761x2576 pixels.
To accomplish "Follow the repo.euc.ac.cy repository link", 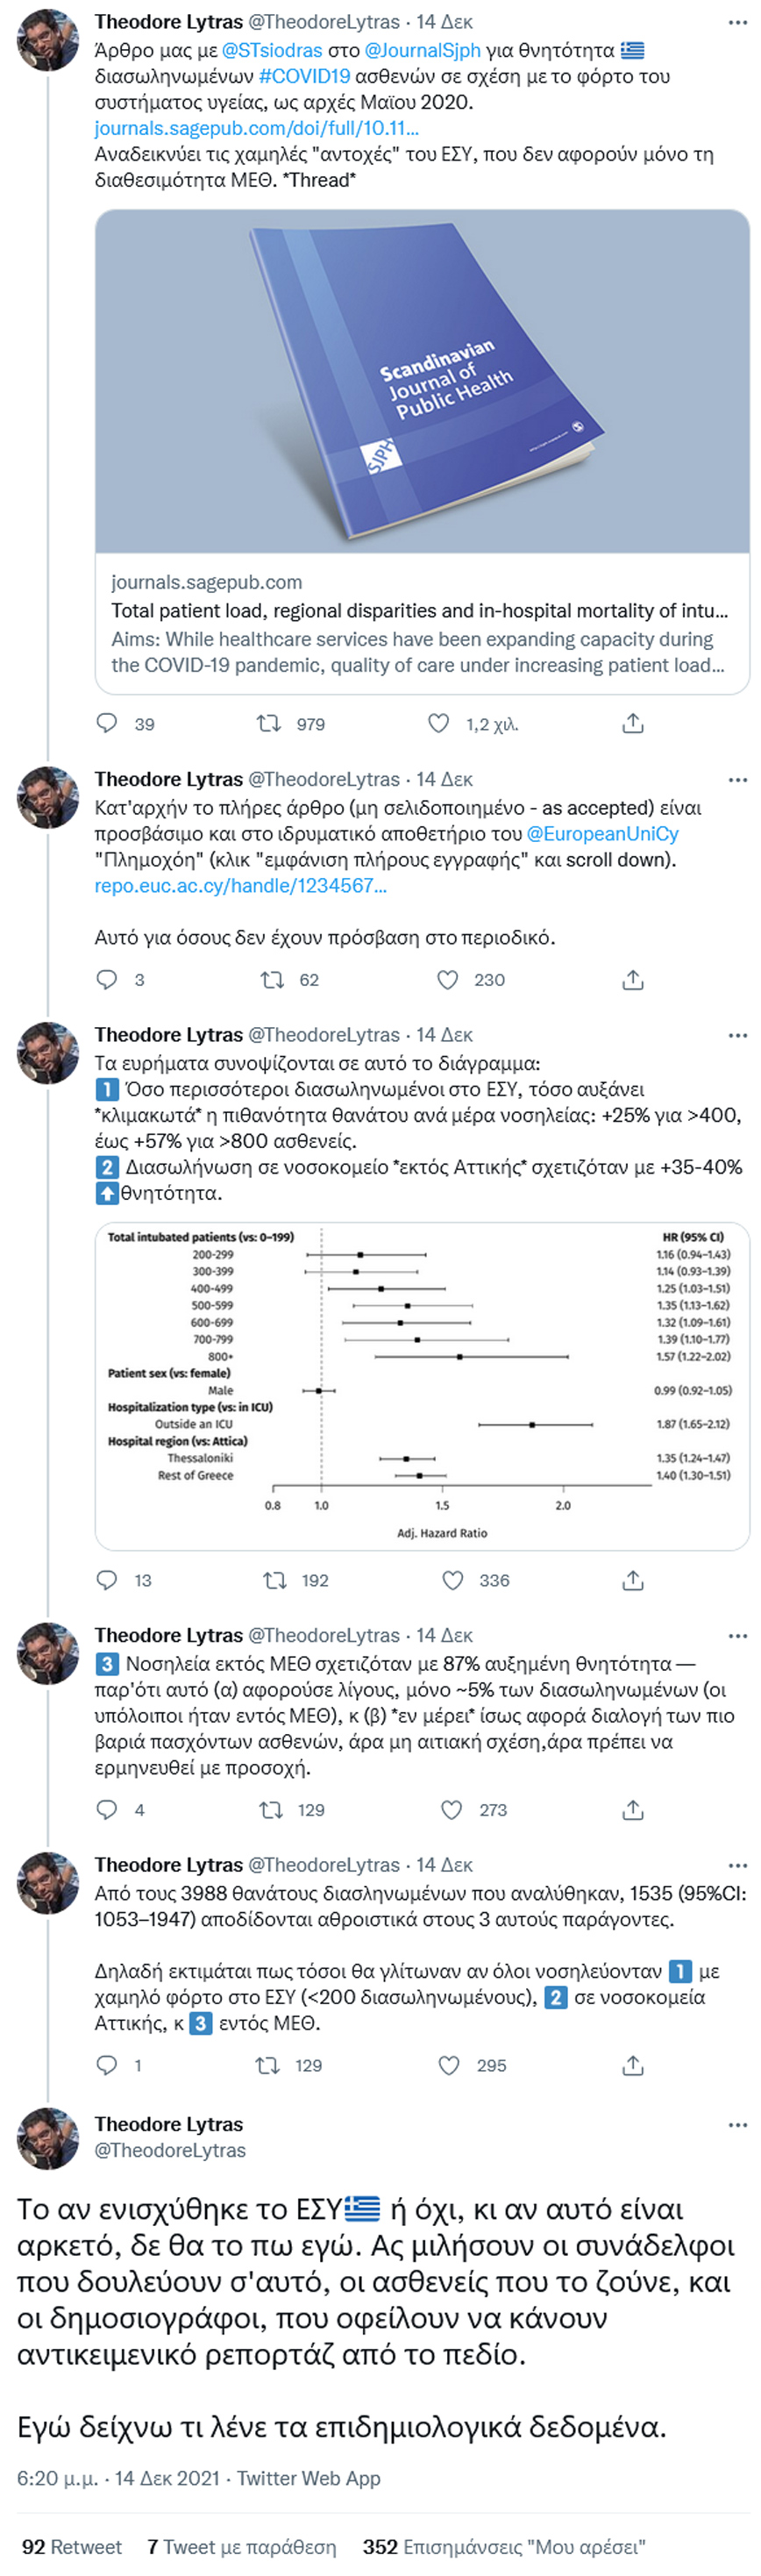I will pos(240,885).
